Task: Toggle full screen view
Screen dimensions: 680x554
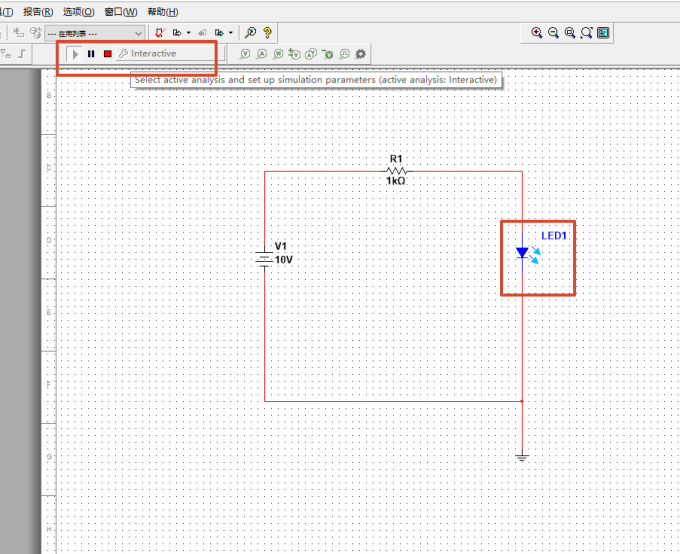Action: pos(603,33)
